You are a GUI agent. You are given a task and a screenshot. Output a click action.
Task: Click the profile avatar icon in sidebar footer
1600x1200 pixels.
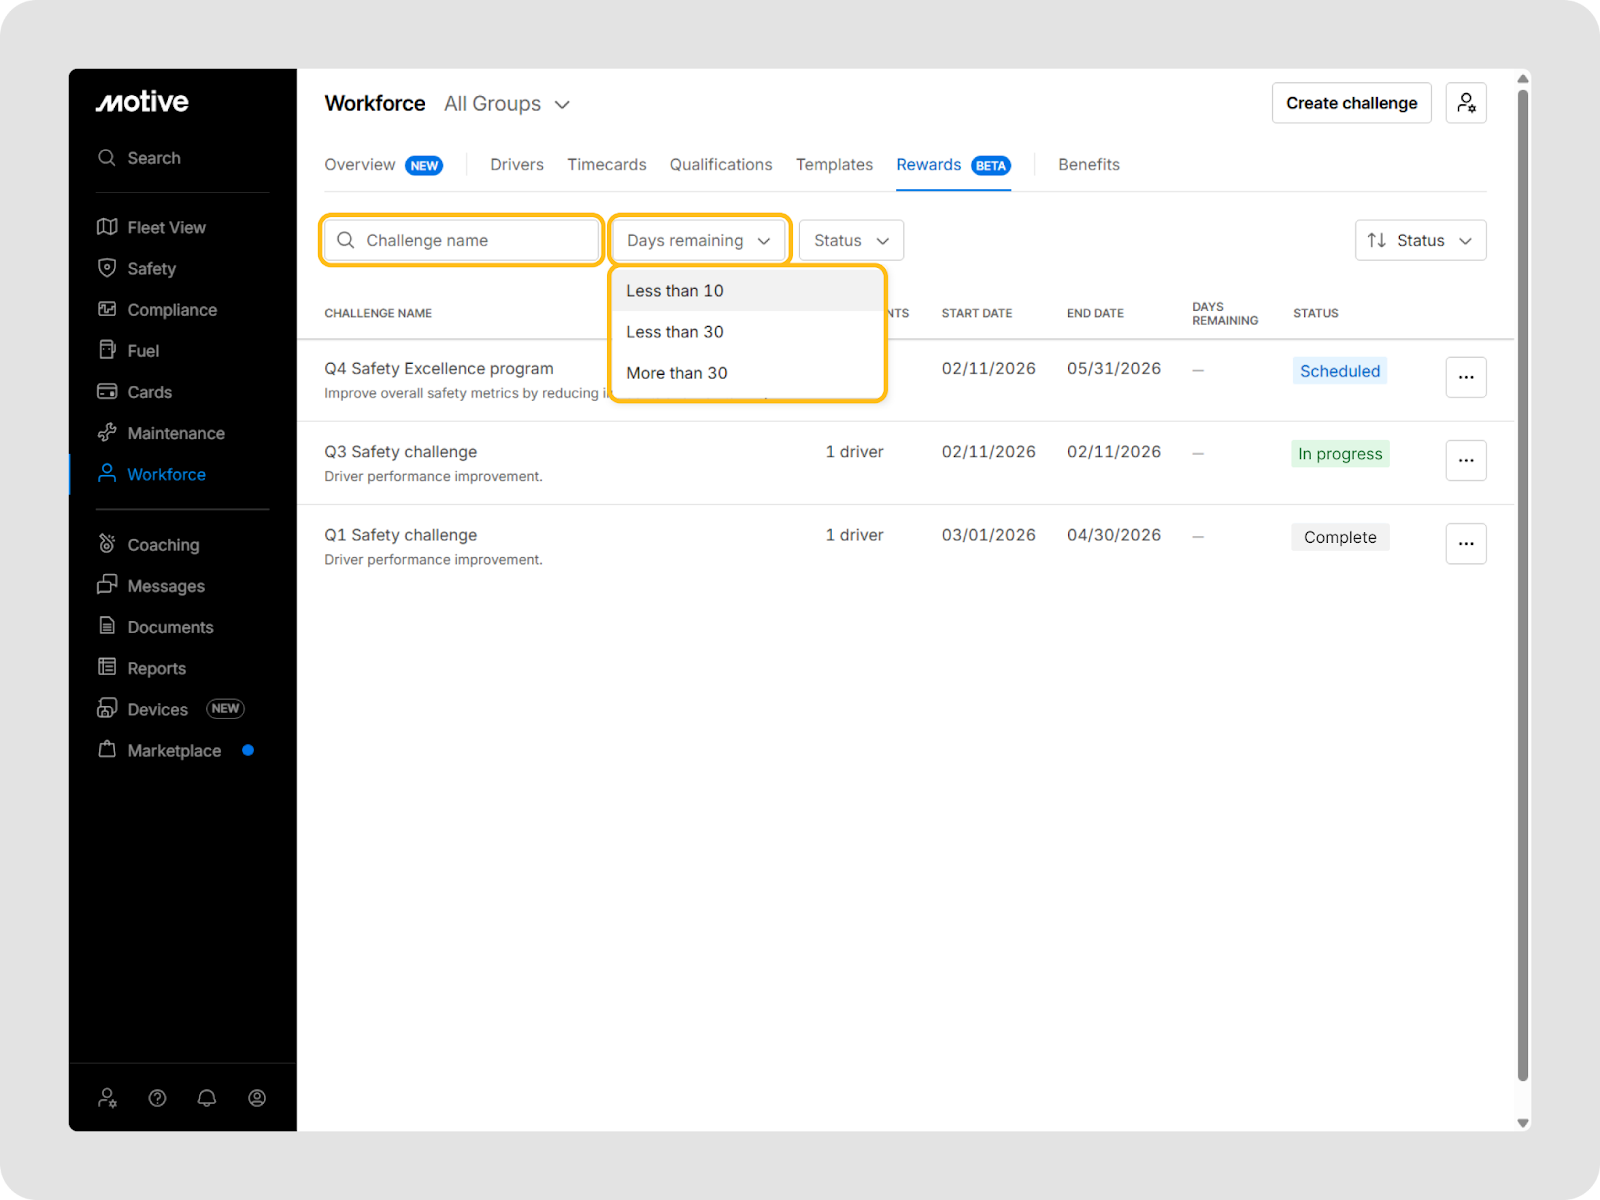tap(257, 1098)
